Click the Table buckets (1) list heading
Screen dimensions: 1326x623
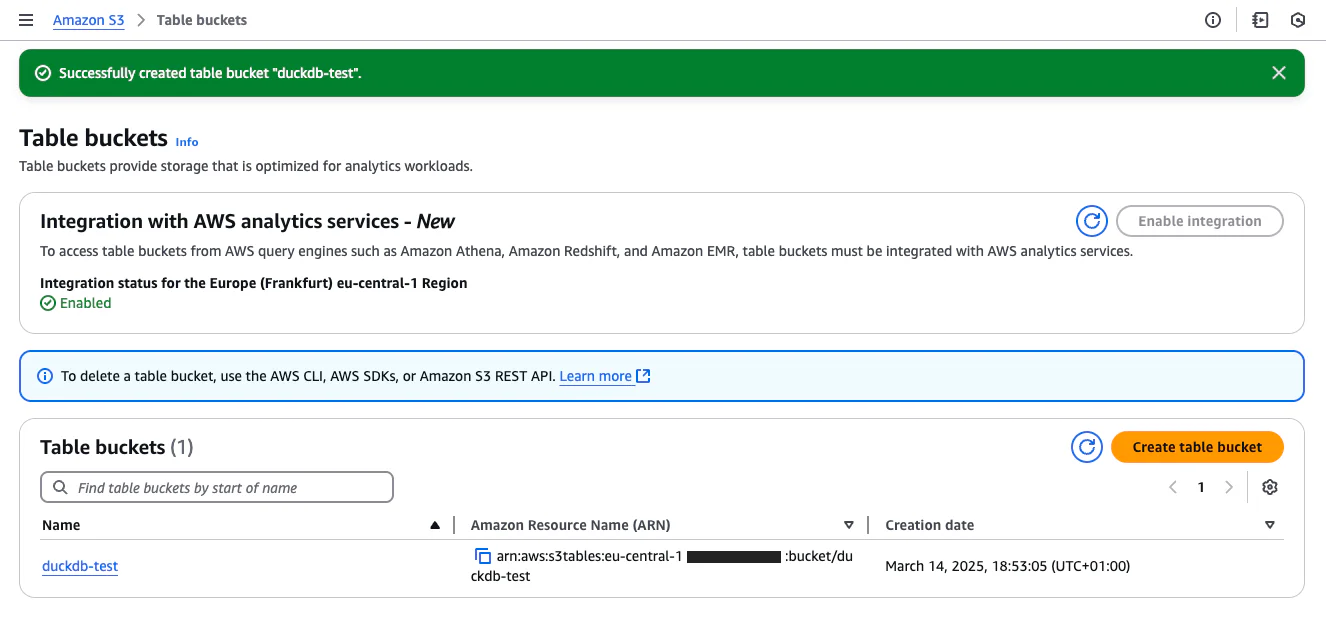(117, 447)
